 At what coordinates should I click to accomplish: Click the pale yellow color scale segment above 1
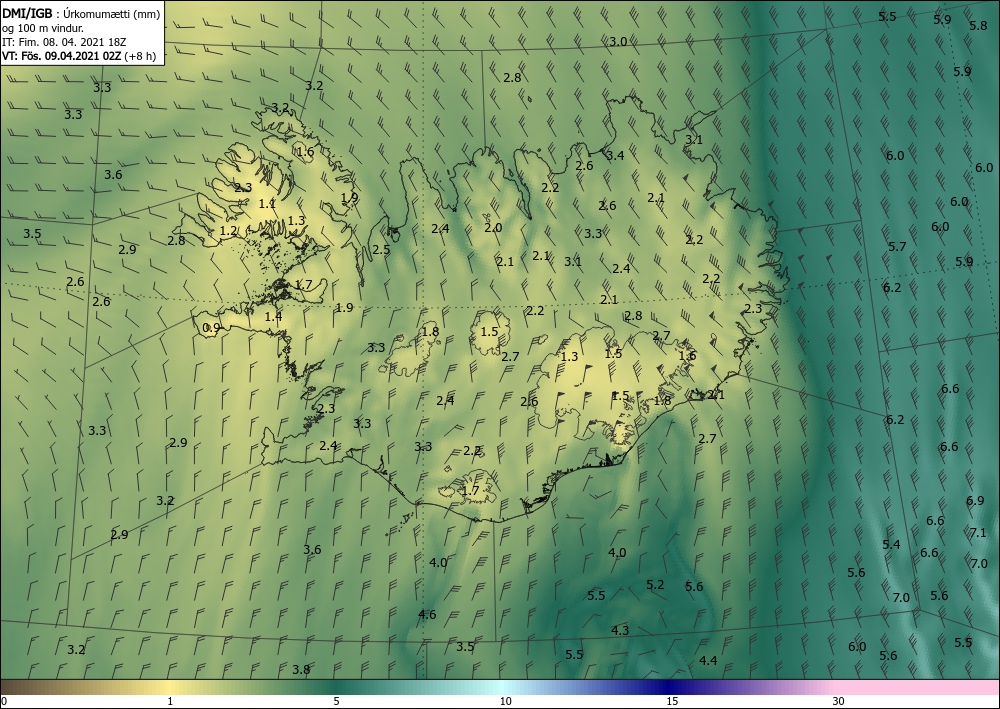[170, 687]
